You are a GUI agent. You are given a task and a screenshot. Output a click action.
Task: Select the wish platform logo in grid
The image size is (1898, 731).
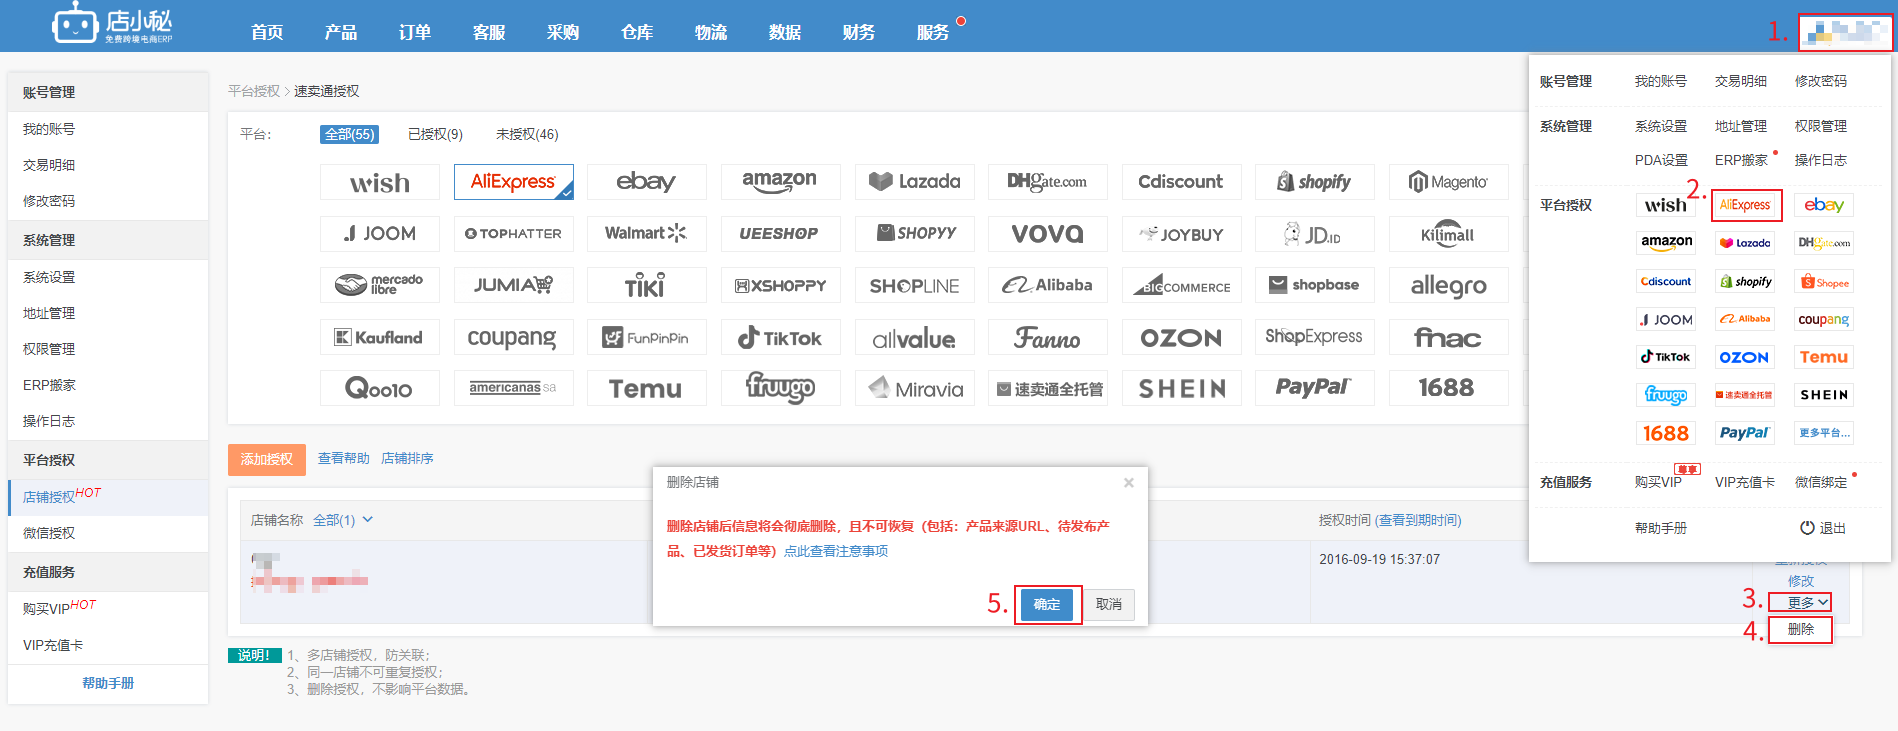pyautogui.click(x=380, y=182)
